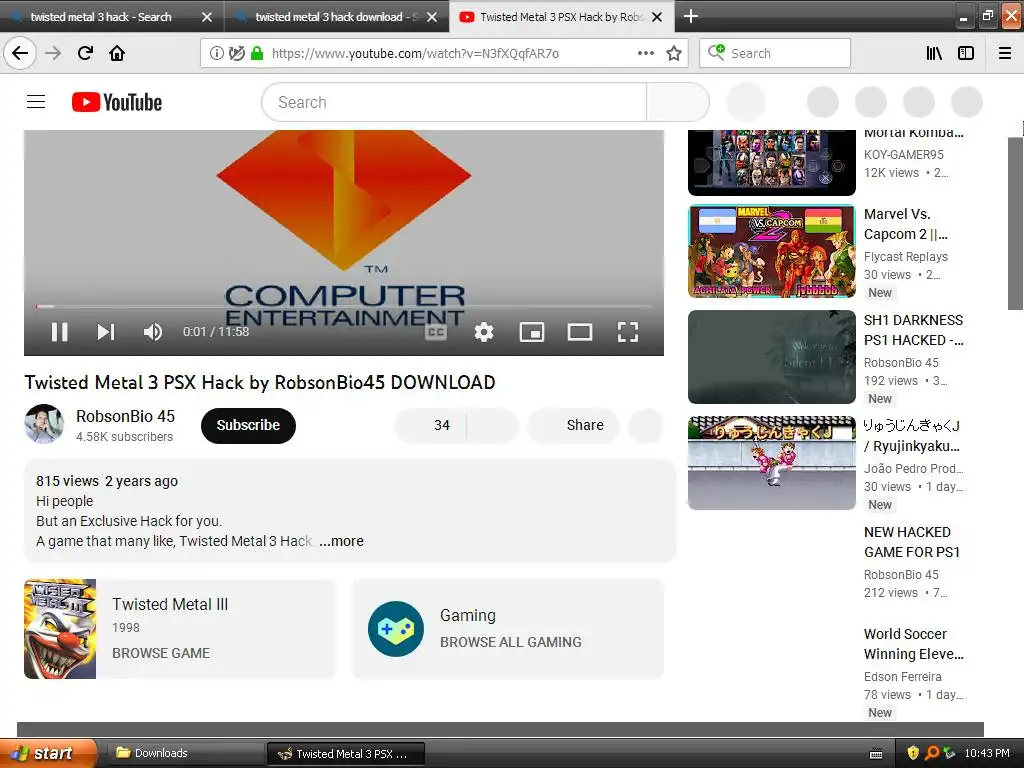
Task: Open the Marvel Vs. Capcom 2 video thumbnail
Action: 772,251
